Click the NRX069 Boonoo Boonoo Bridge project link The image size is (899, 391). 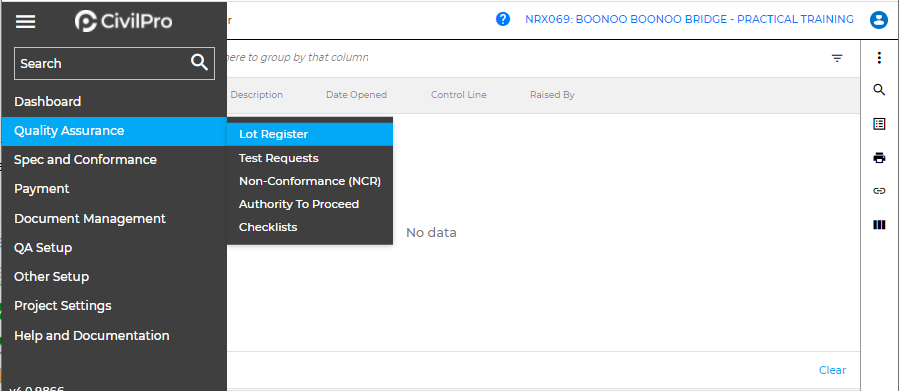(689, 19)
